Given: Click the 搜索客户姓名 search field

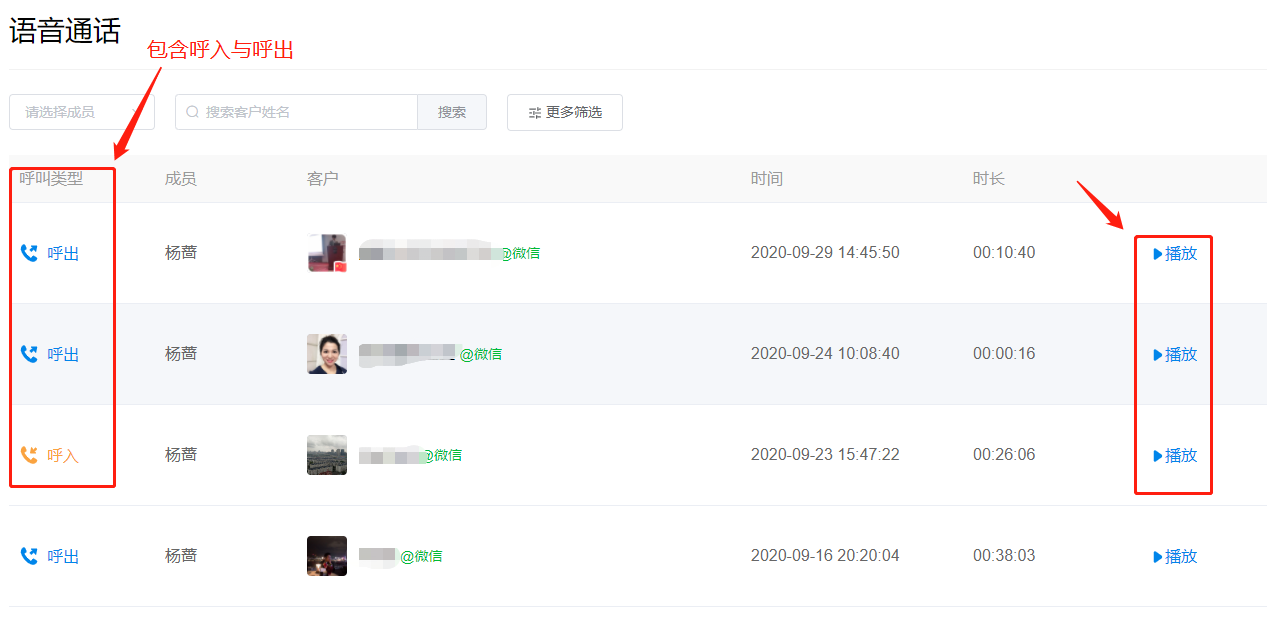Looking at the screenshot, I should [x=296, y=112].
